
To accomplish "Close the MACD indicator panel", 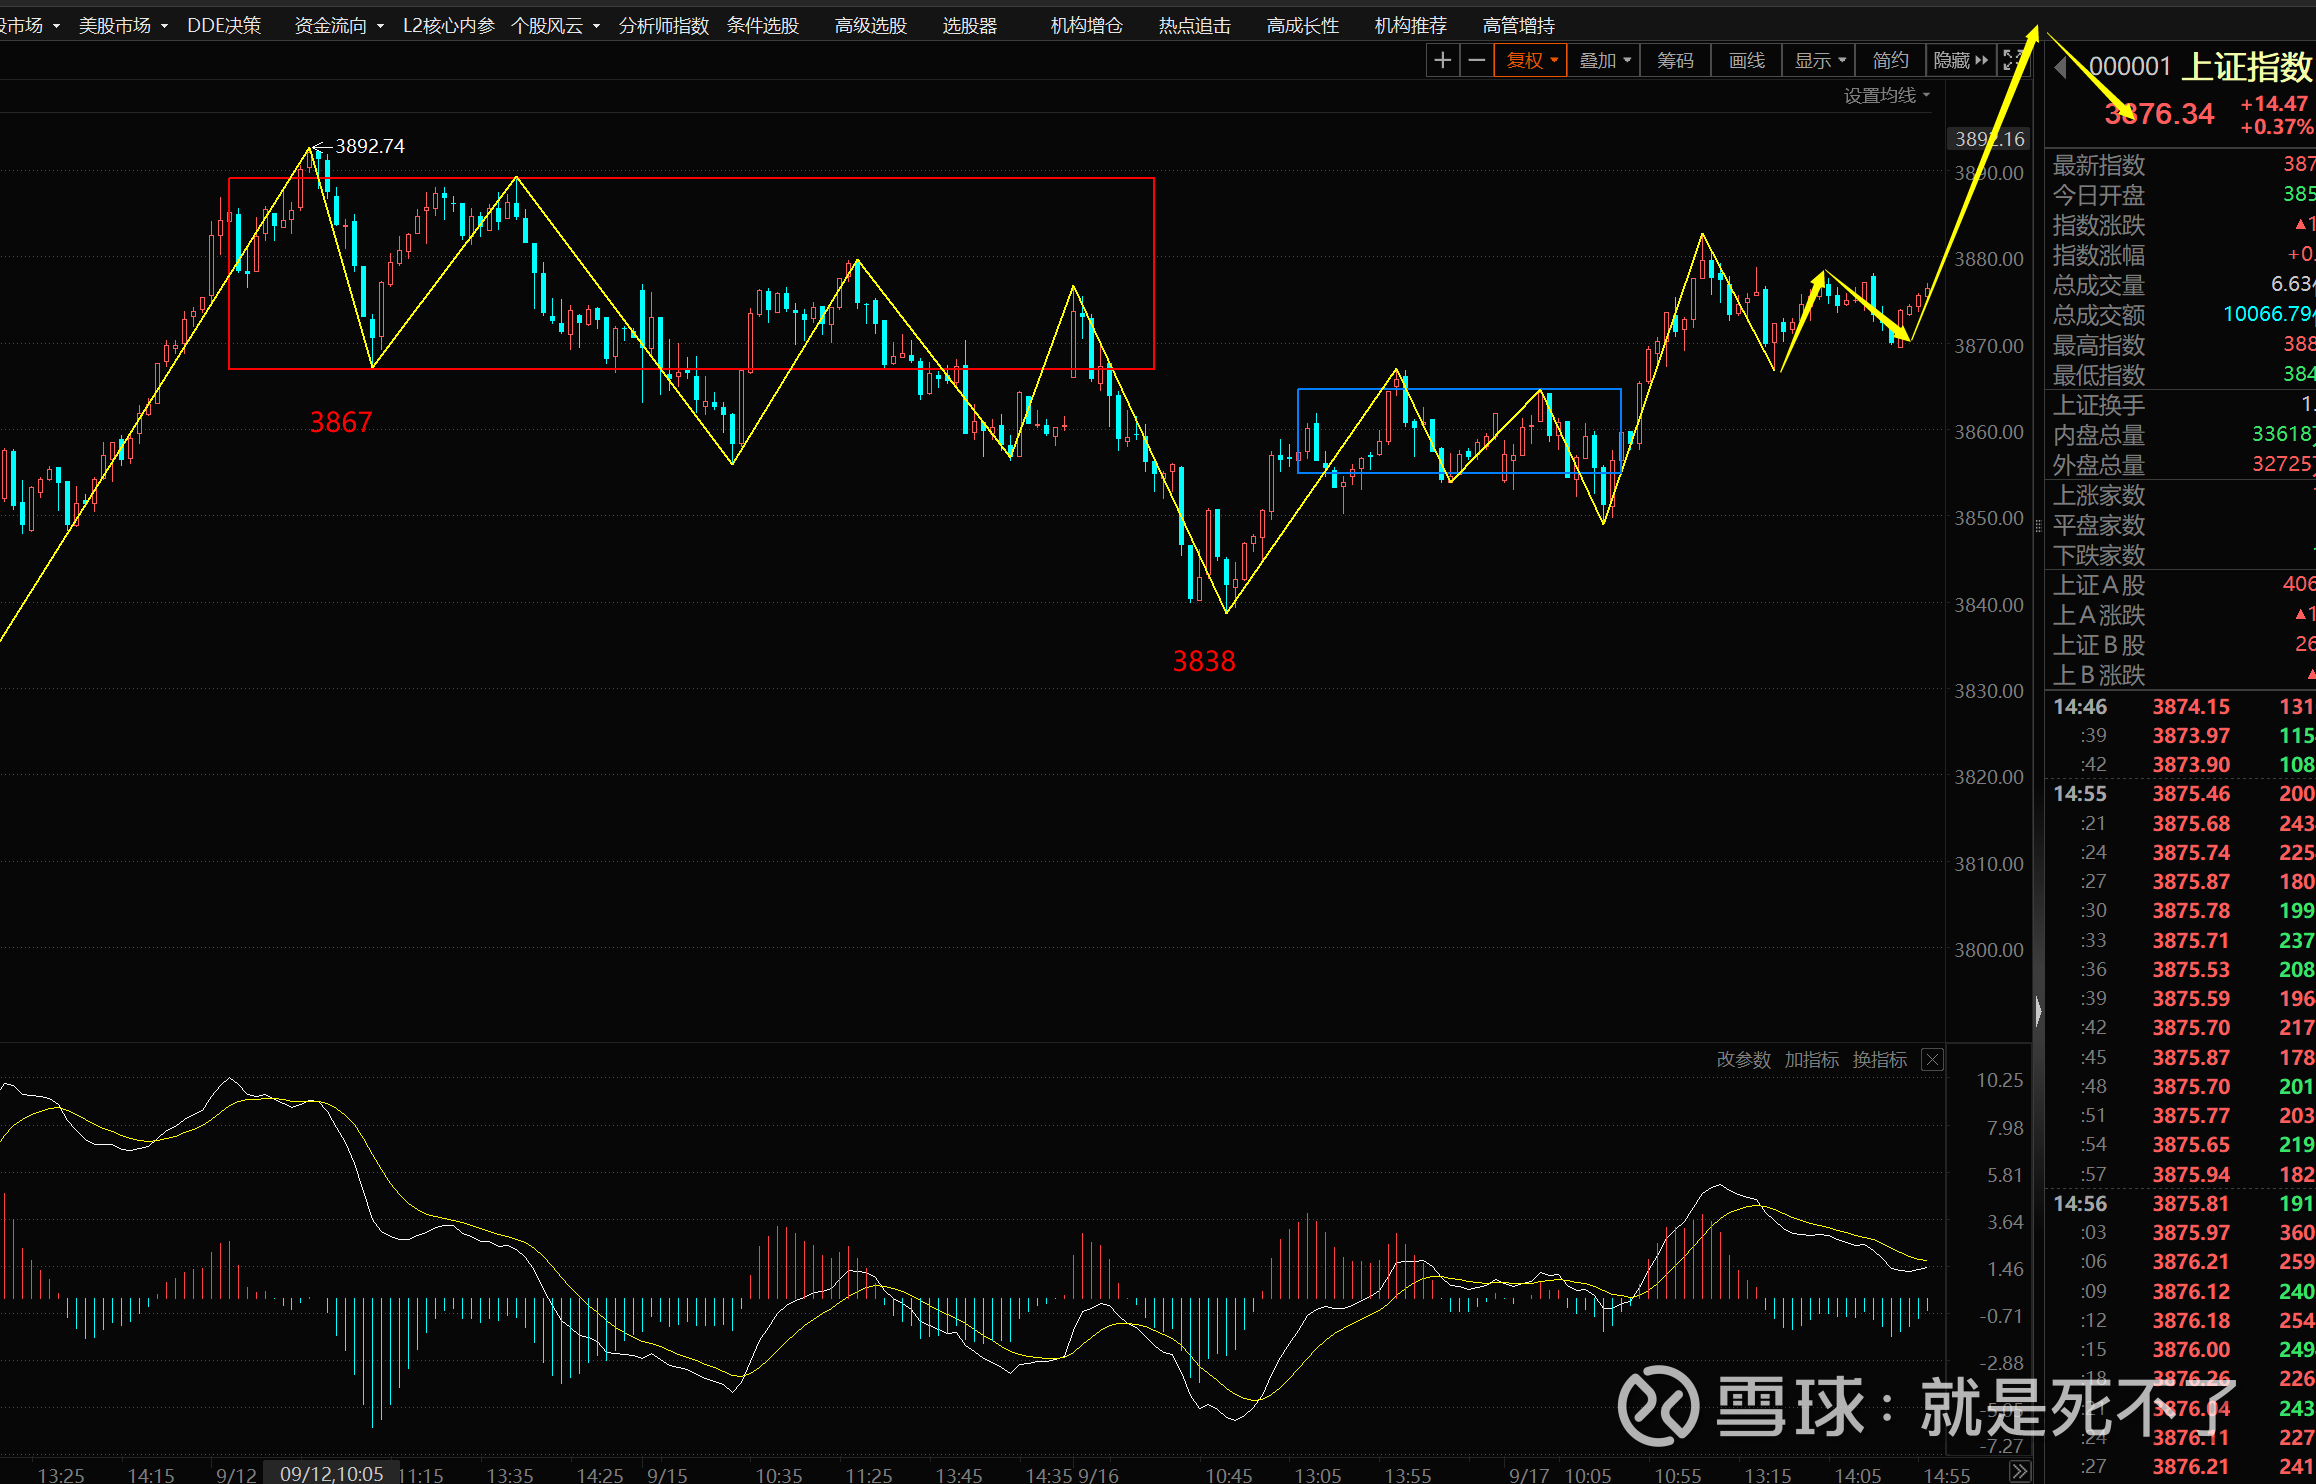I will pyautogui.click(x=1932, y=1060).
